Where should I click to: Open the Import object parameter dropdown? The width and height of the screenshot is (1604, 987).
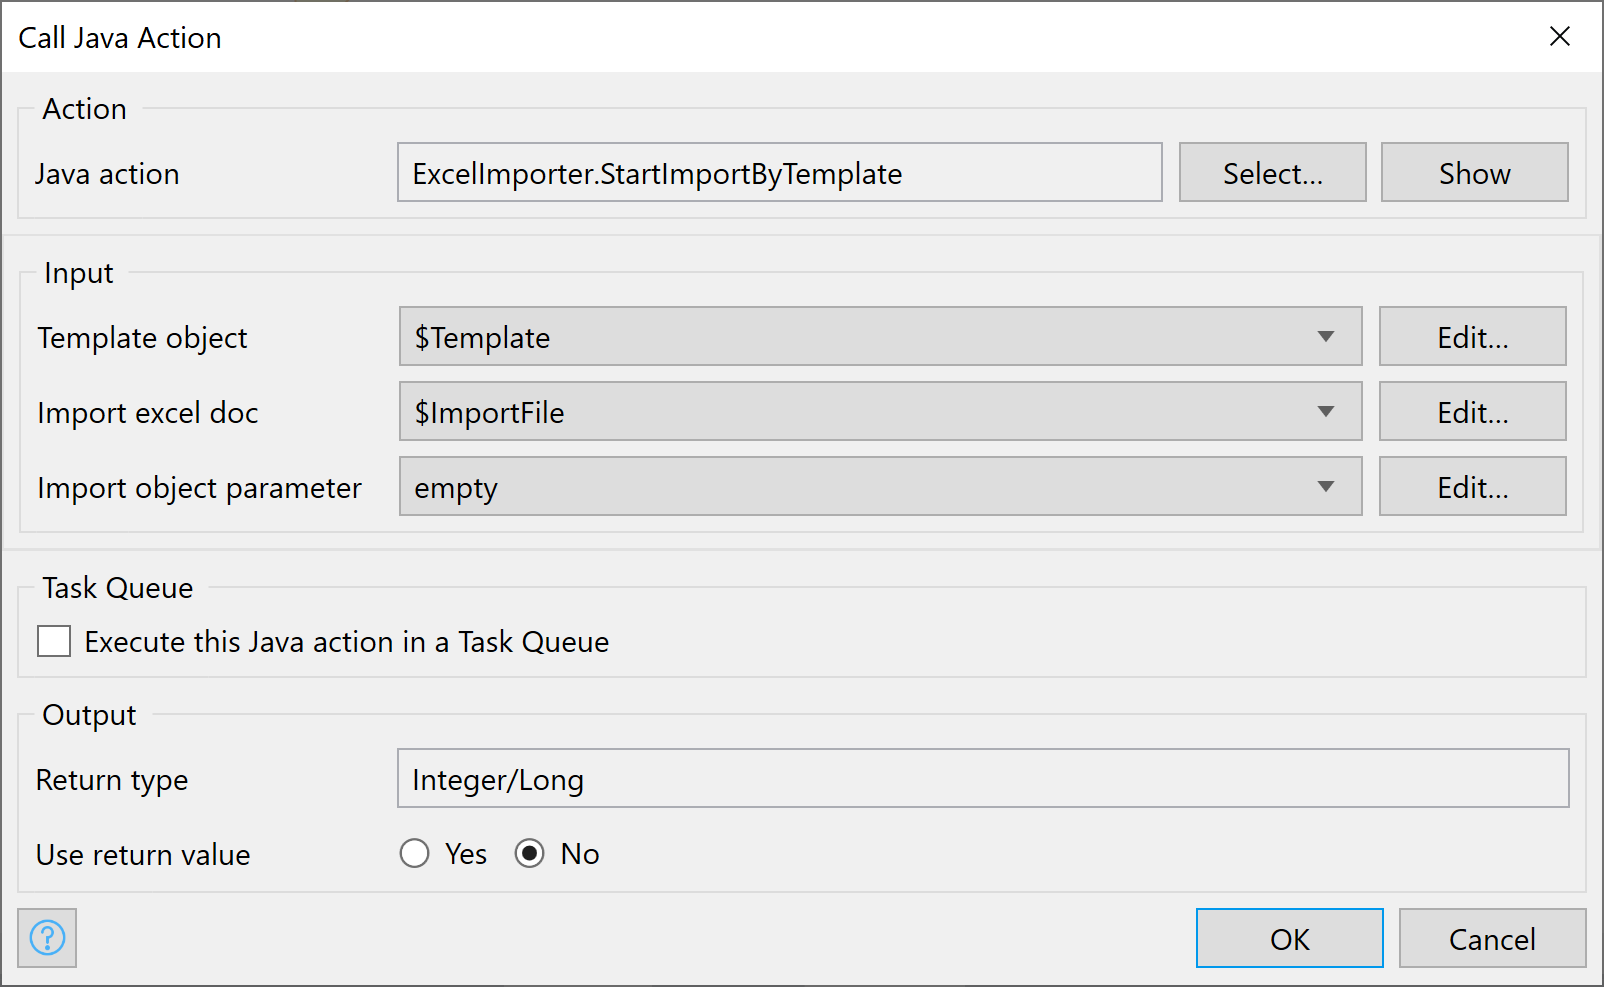(x=880, y=487)
